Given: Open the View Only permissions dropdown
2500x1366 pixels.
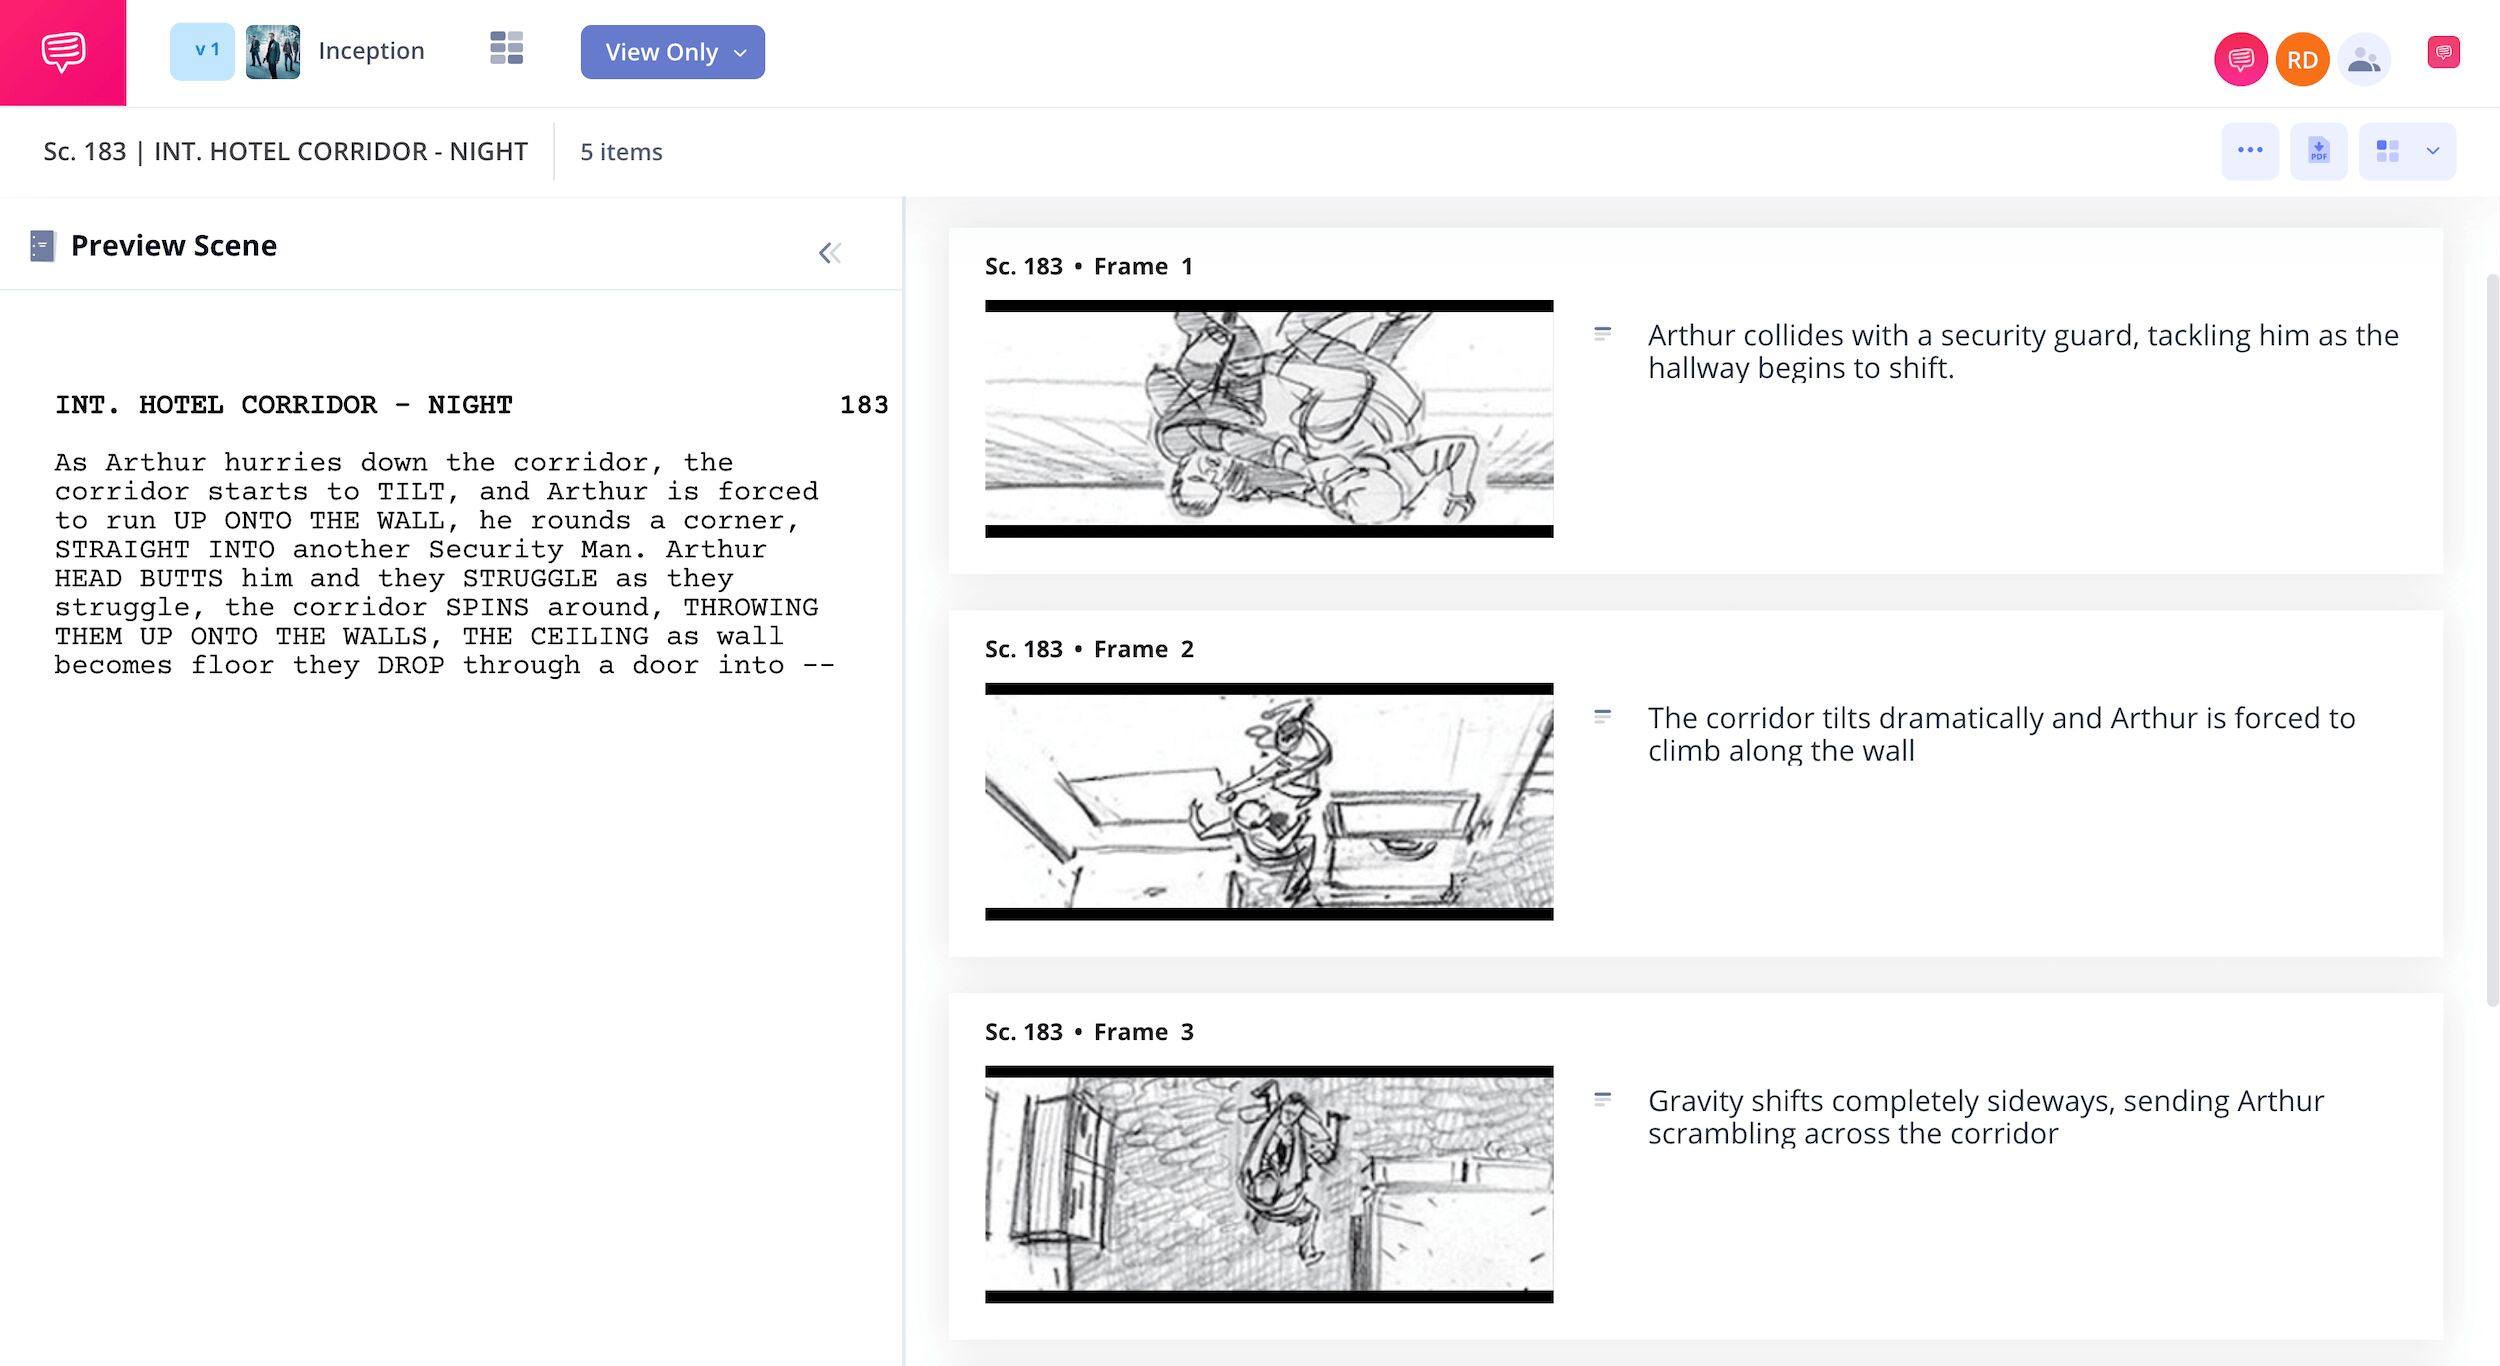Looking at the screenshot, I should pos(672,52).
